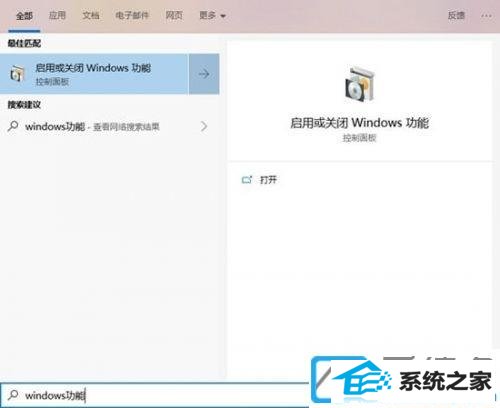
Task: Click the magnifier icon beside windows功能 suggestion
Action: click(x=13, y=126)
